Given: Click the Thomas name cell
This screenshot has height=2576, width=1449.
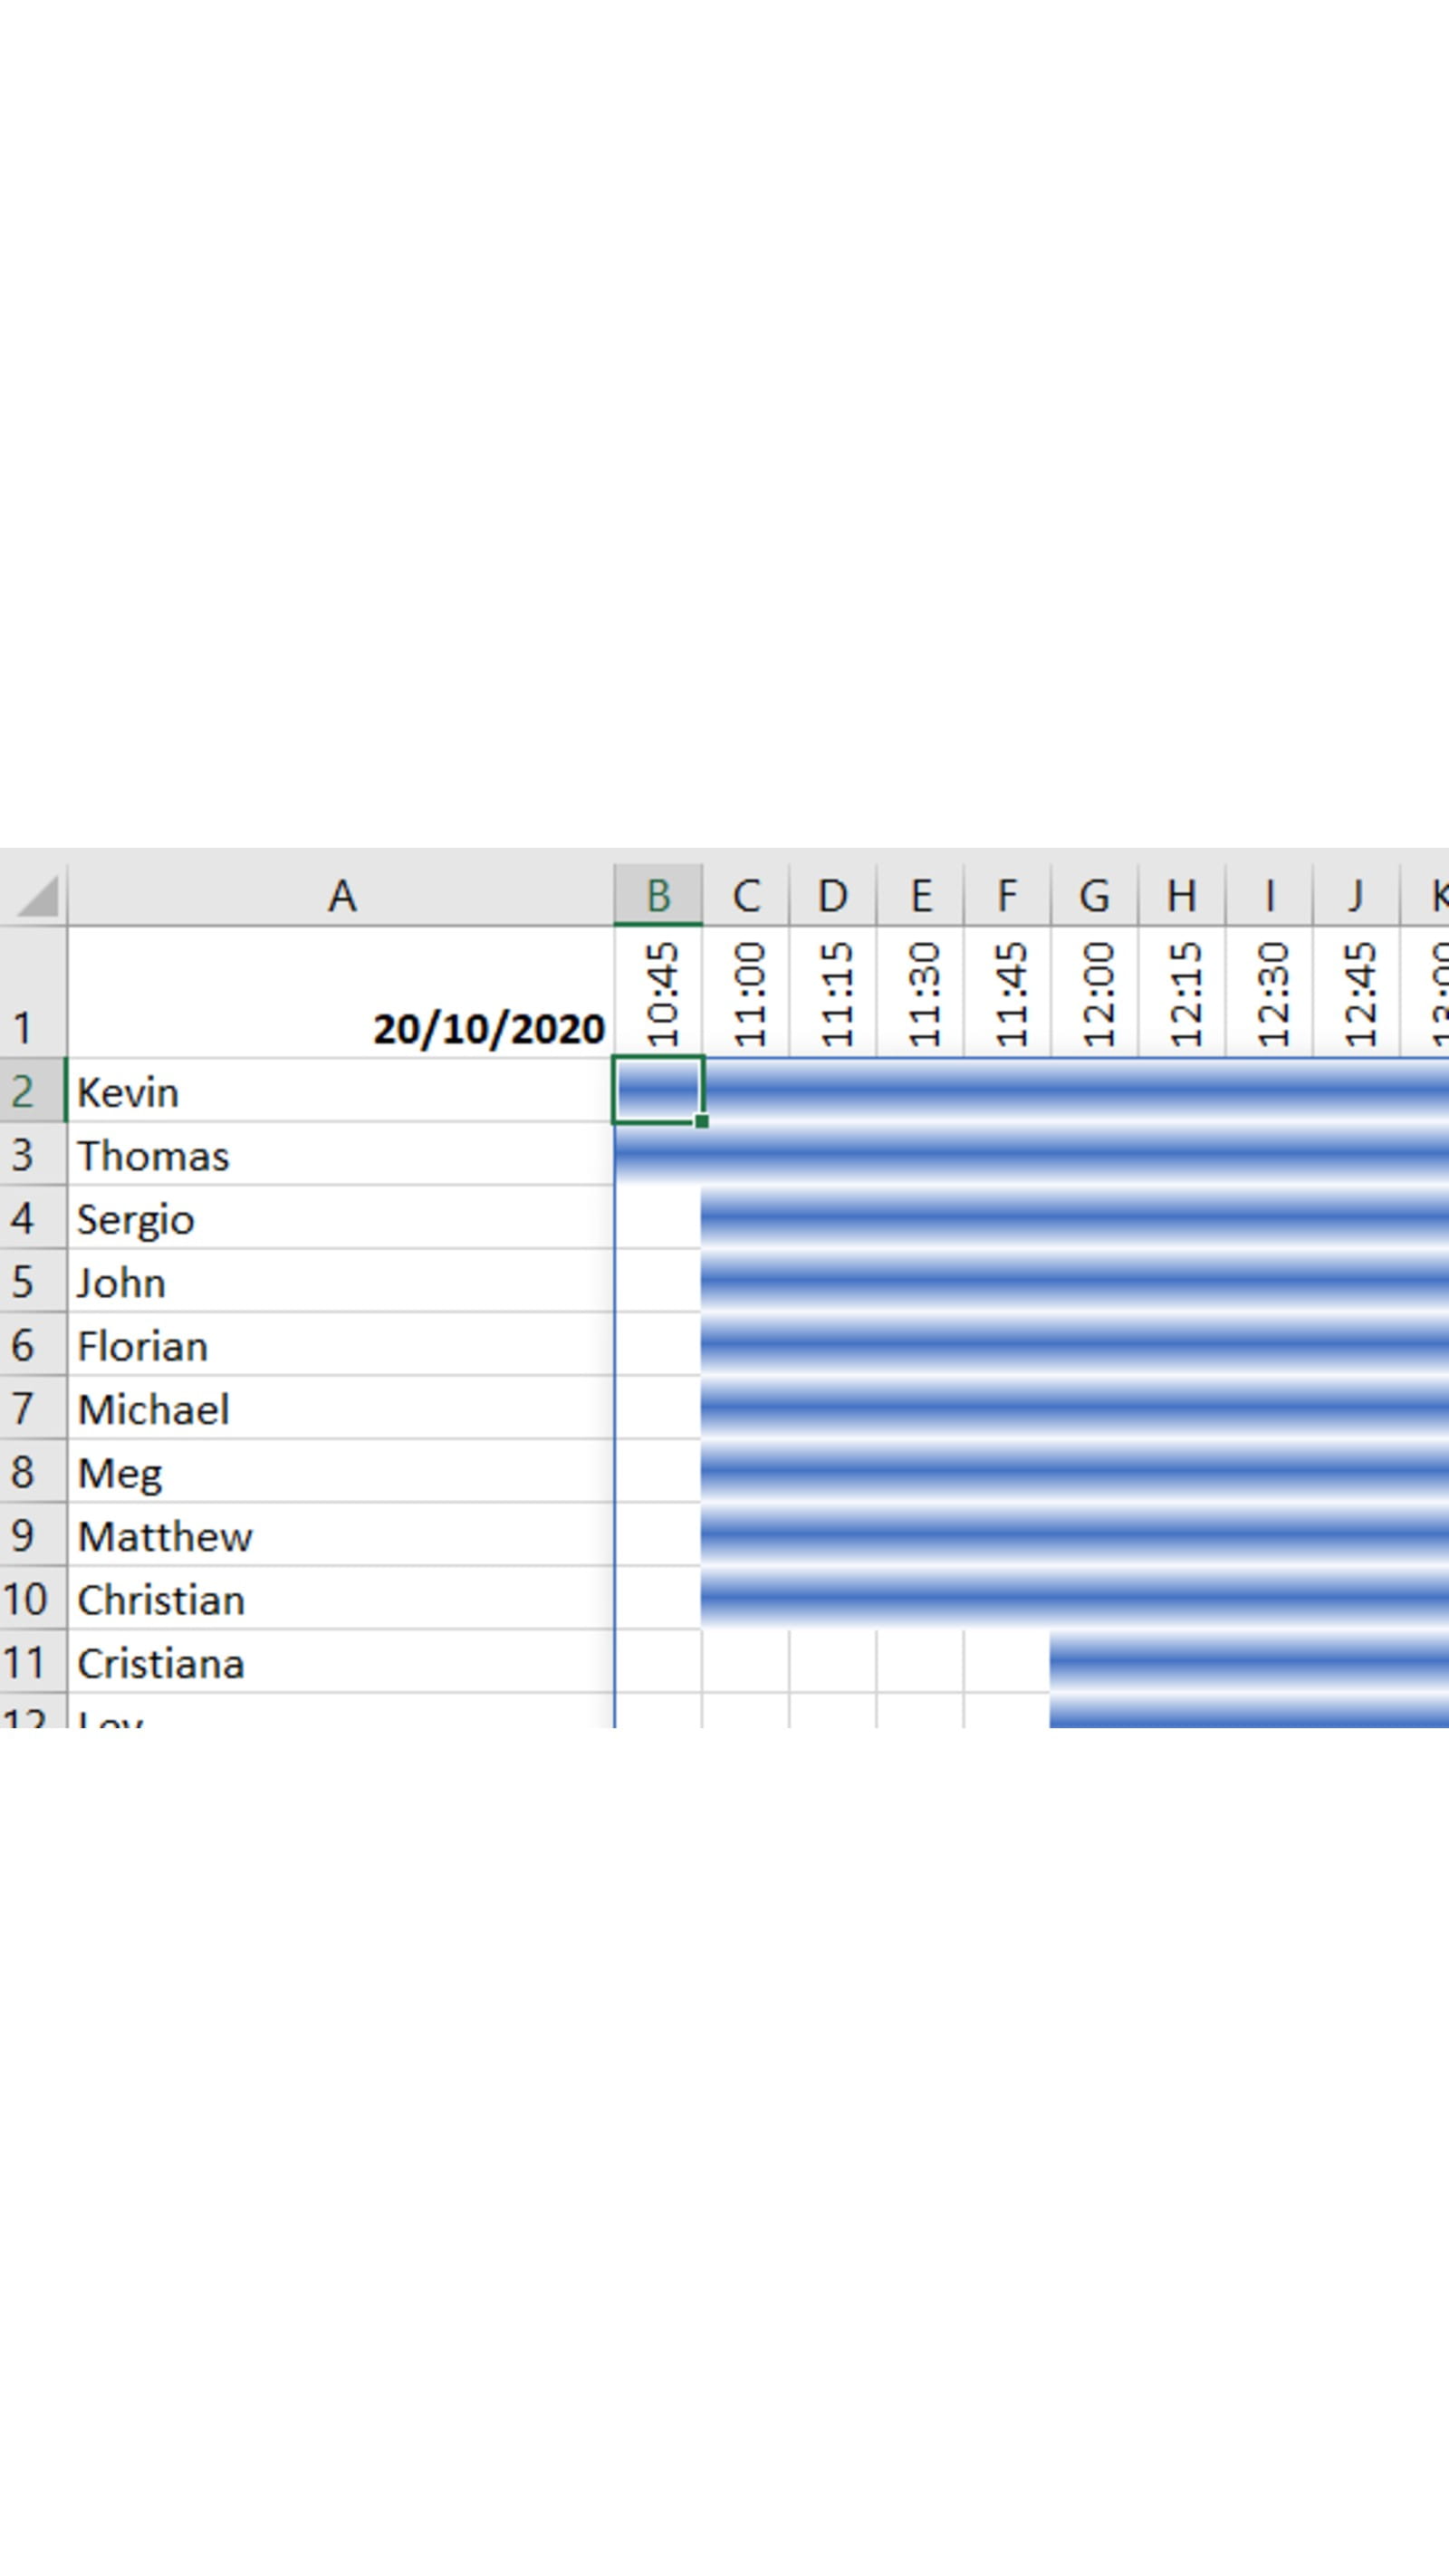Looking at the screenshot, I should click(x=340, y=1155).
